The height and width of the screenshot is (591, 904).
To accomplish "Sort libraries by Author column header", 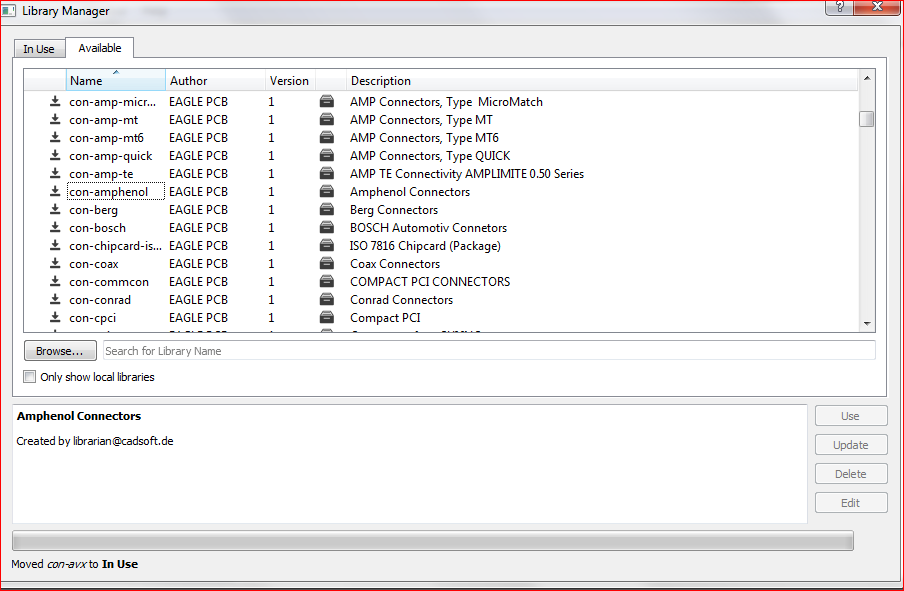I will tap(214, 81).
